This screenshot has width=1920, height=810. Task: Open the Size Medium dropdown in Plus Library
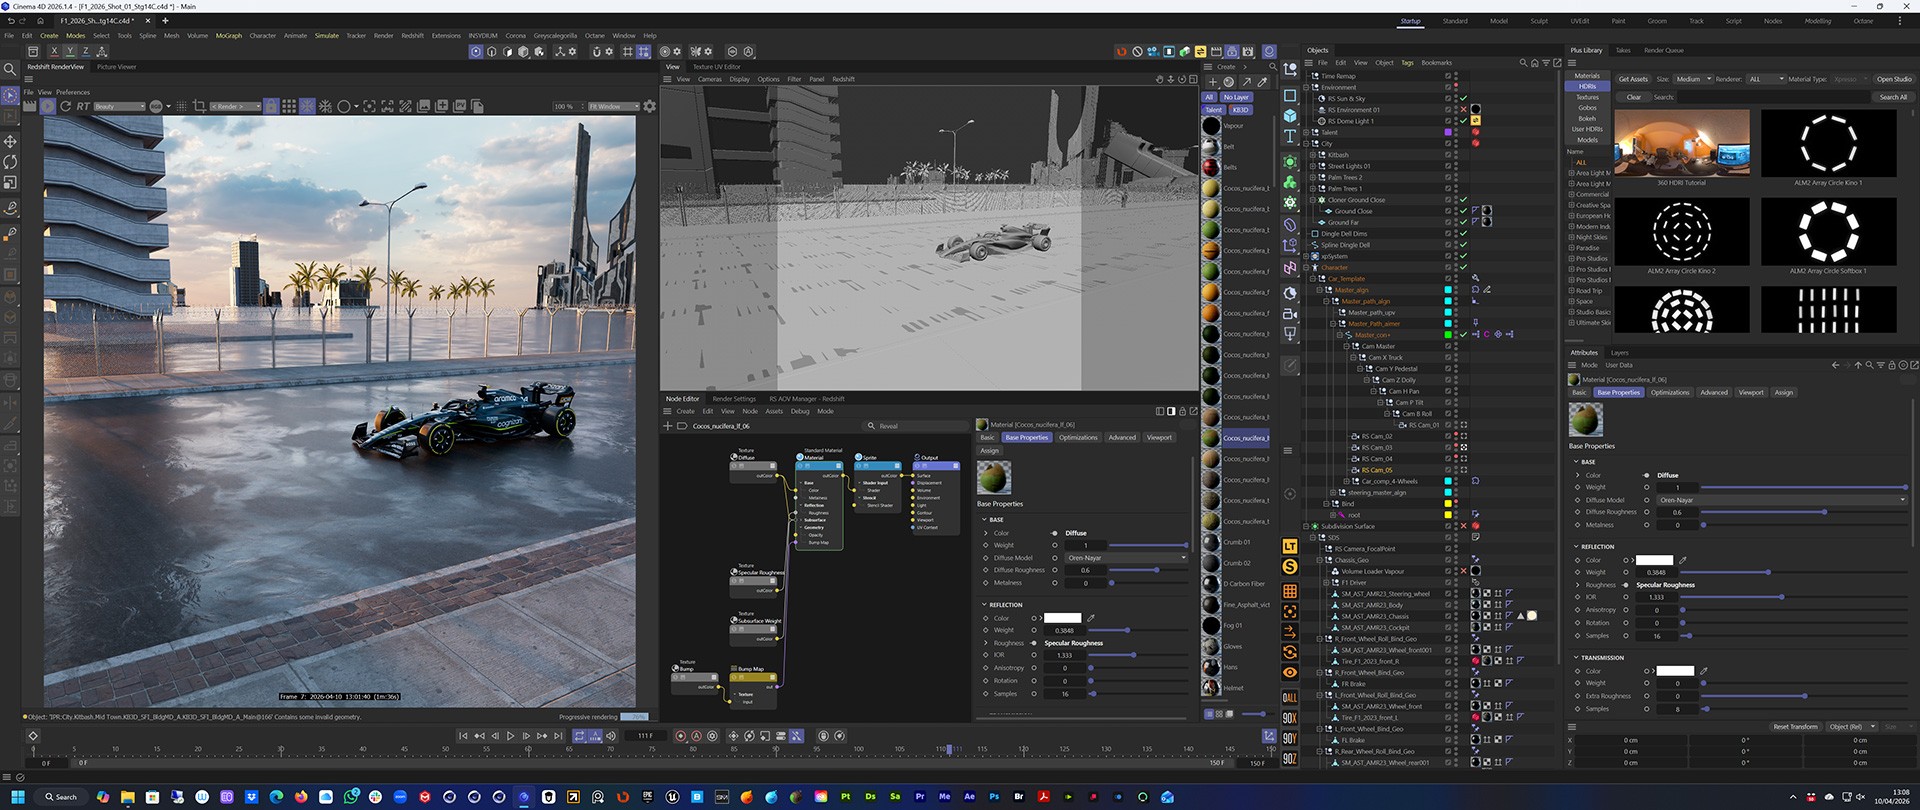(x=1692, y=79)
